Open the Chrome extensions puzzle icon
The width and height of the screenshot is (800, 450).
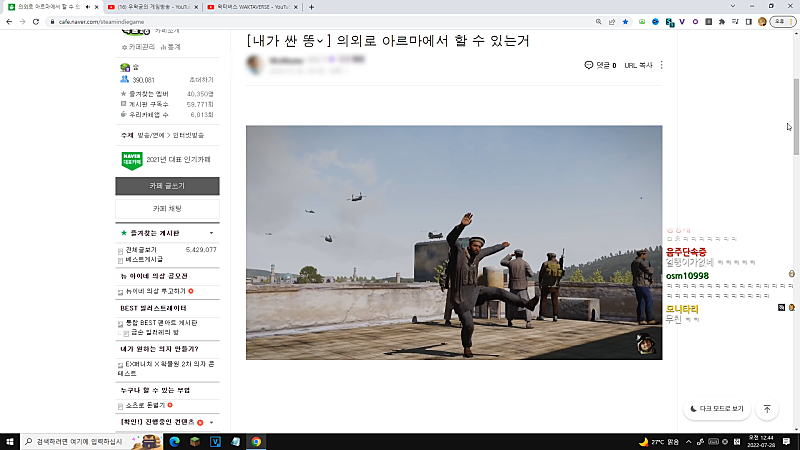pos(721,22)
